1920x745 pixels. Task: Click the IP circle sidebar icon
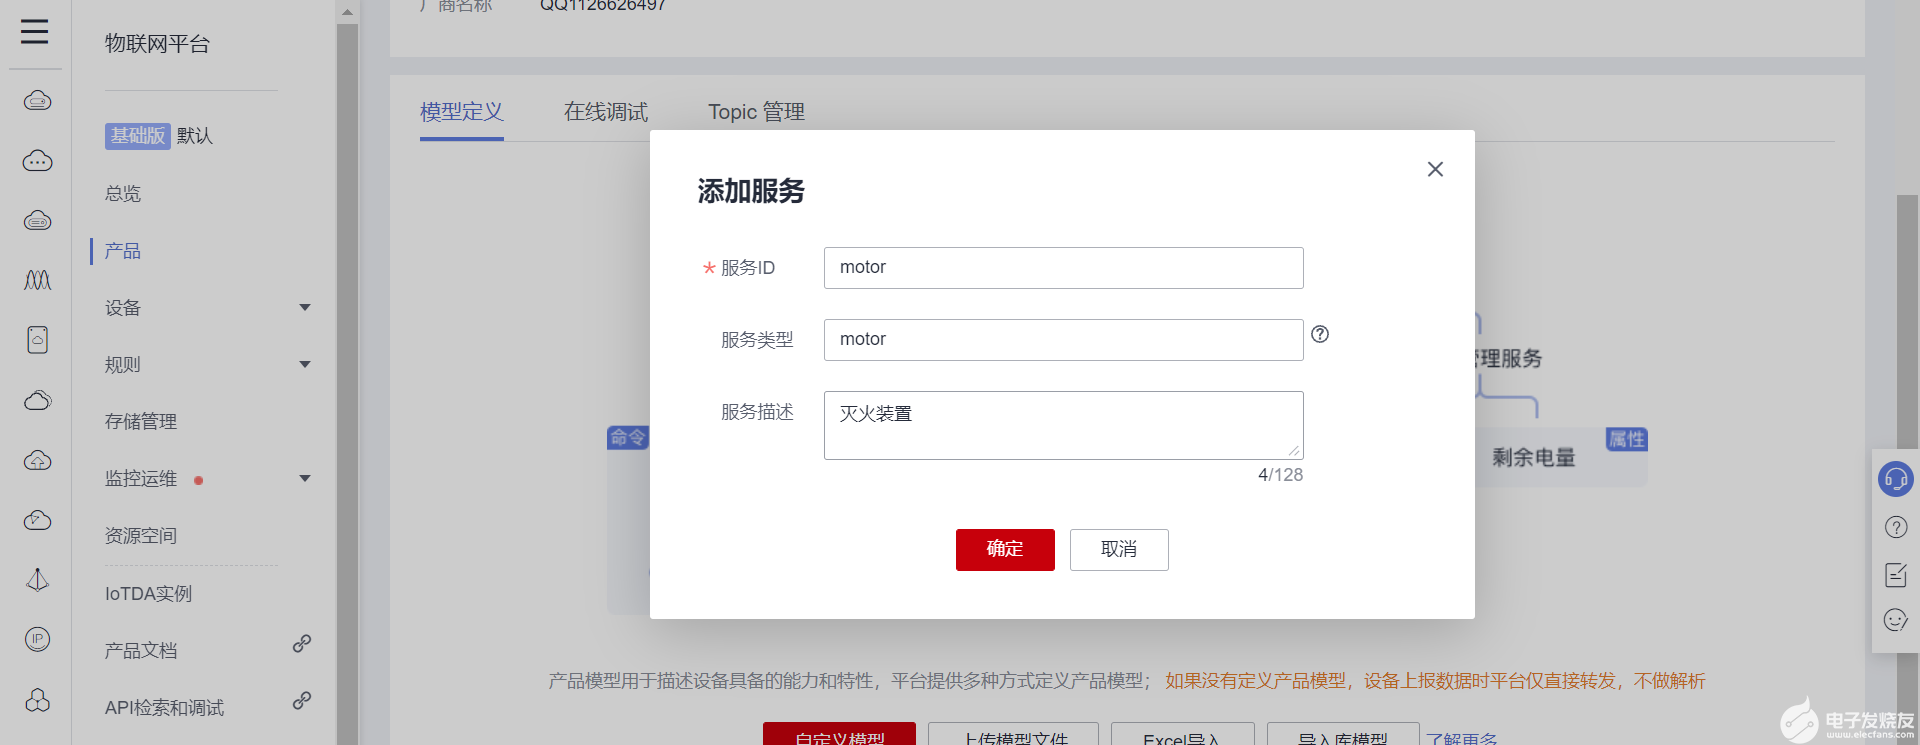[37, 639]
